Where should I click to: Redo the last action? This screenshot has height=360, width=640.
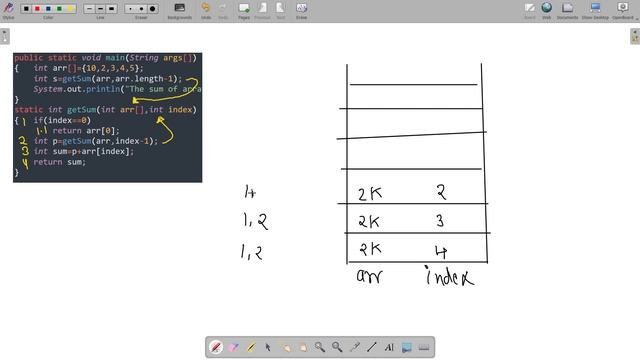[x=223, y=10]
